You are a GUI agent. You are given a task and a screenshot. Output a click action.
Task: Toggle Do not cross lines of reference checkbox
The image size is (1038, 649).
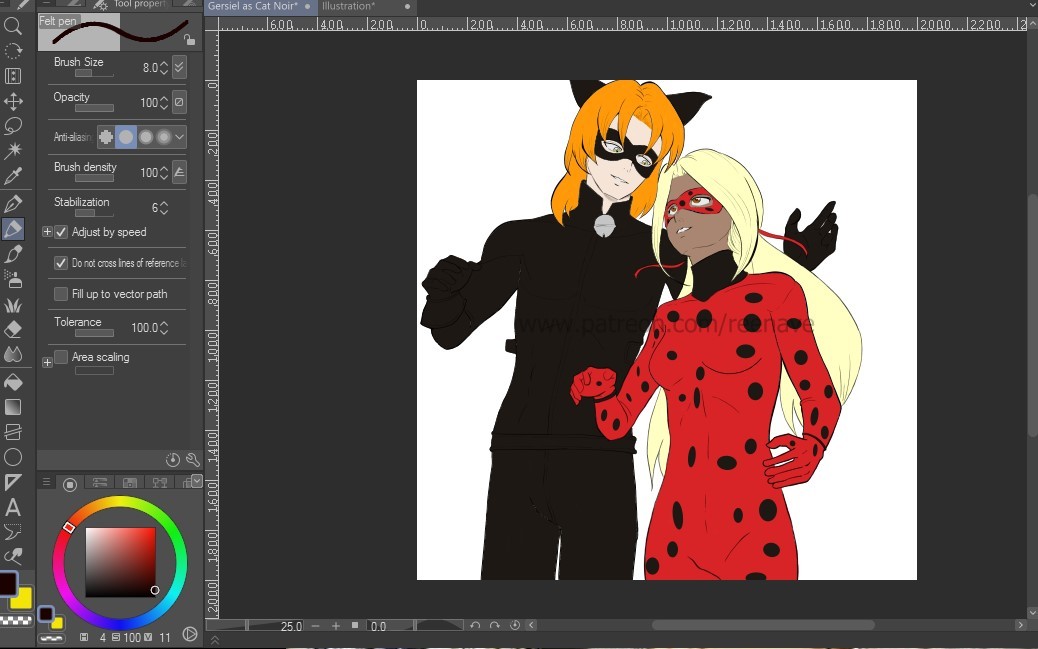[x=61, y=263]
